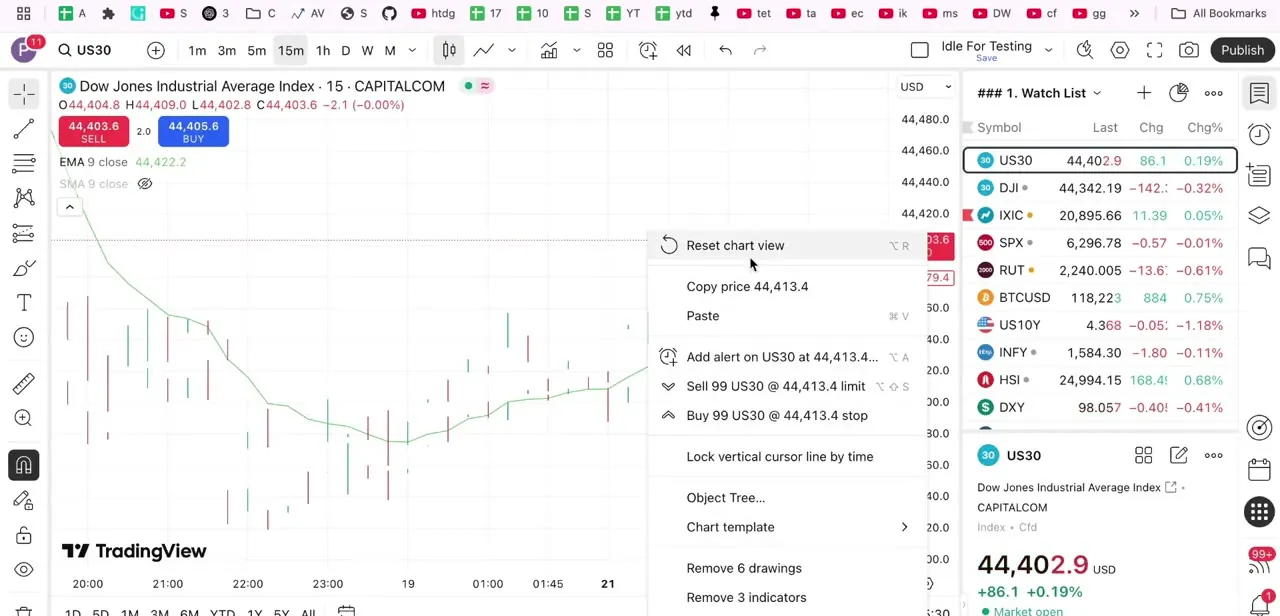1280x616 pixels.
Task: Open indicator templates grid
Action: 605,50
